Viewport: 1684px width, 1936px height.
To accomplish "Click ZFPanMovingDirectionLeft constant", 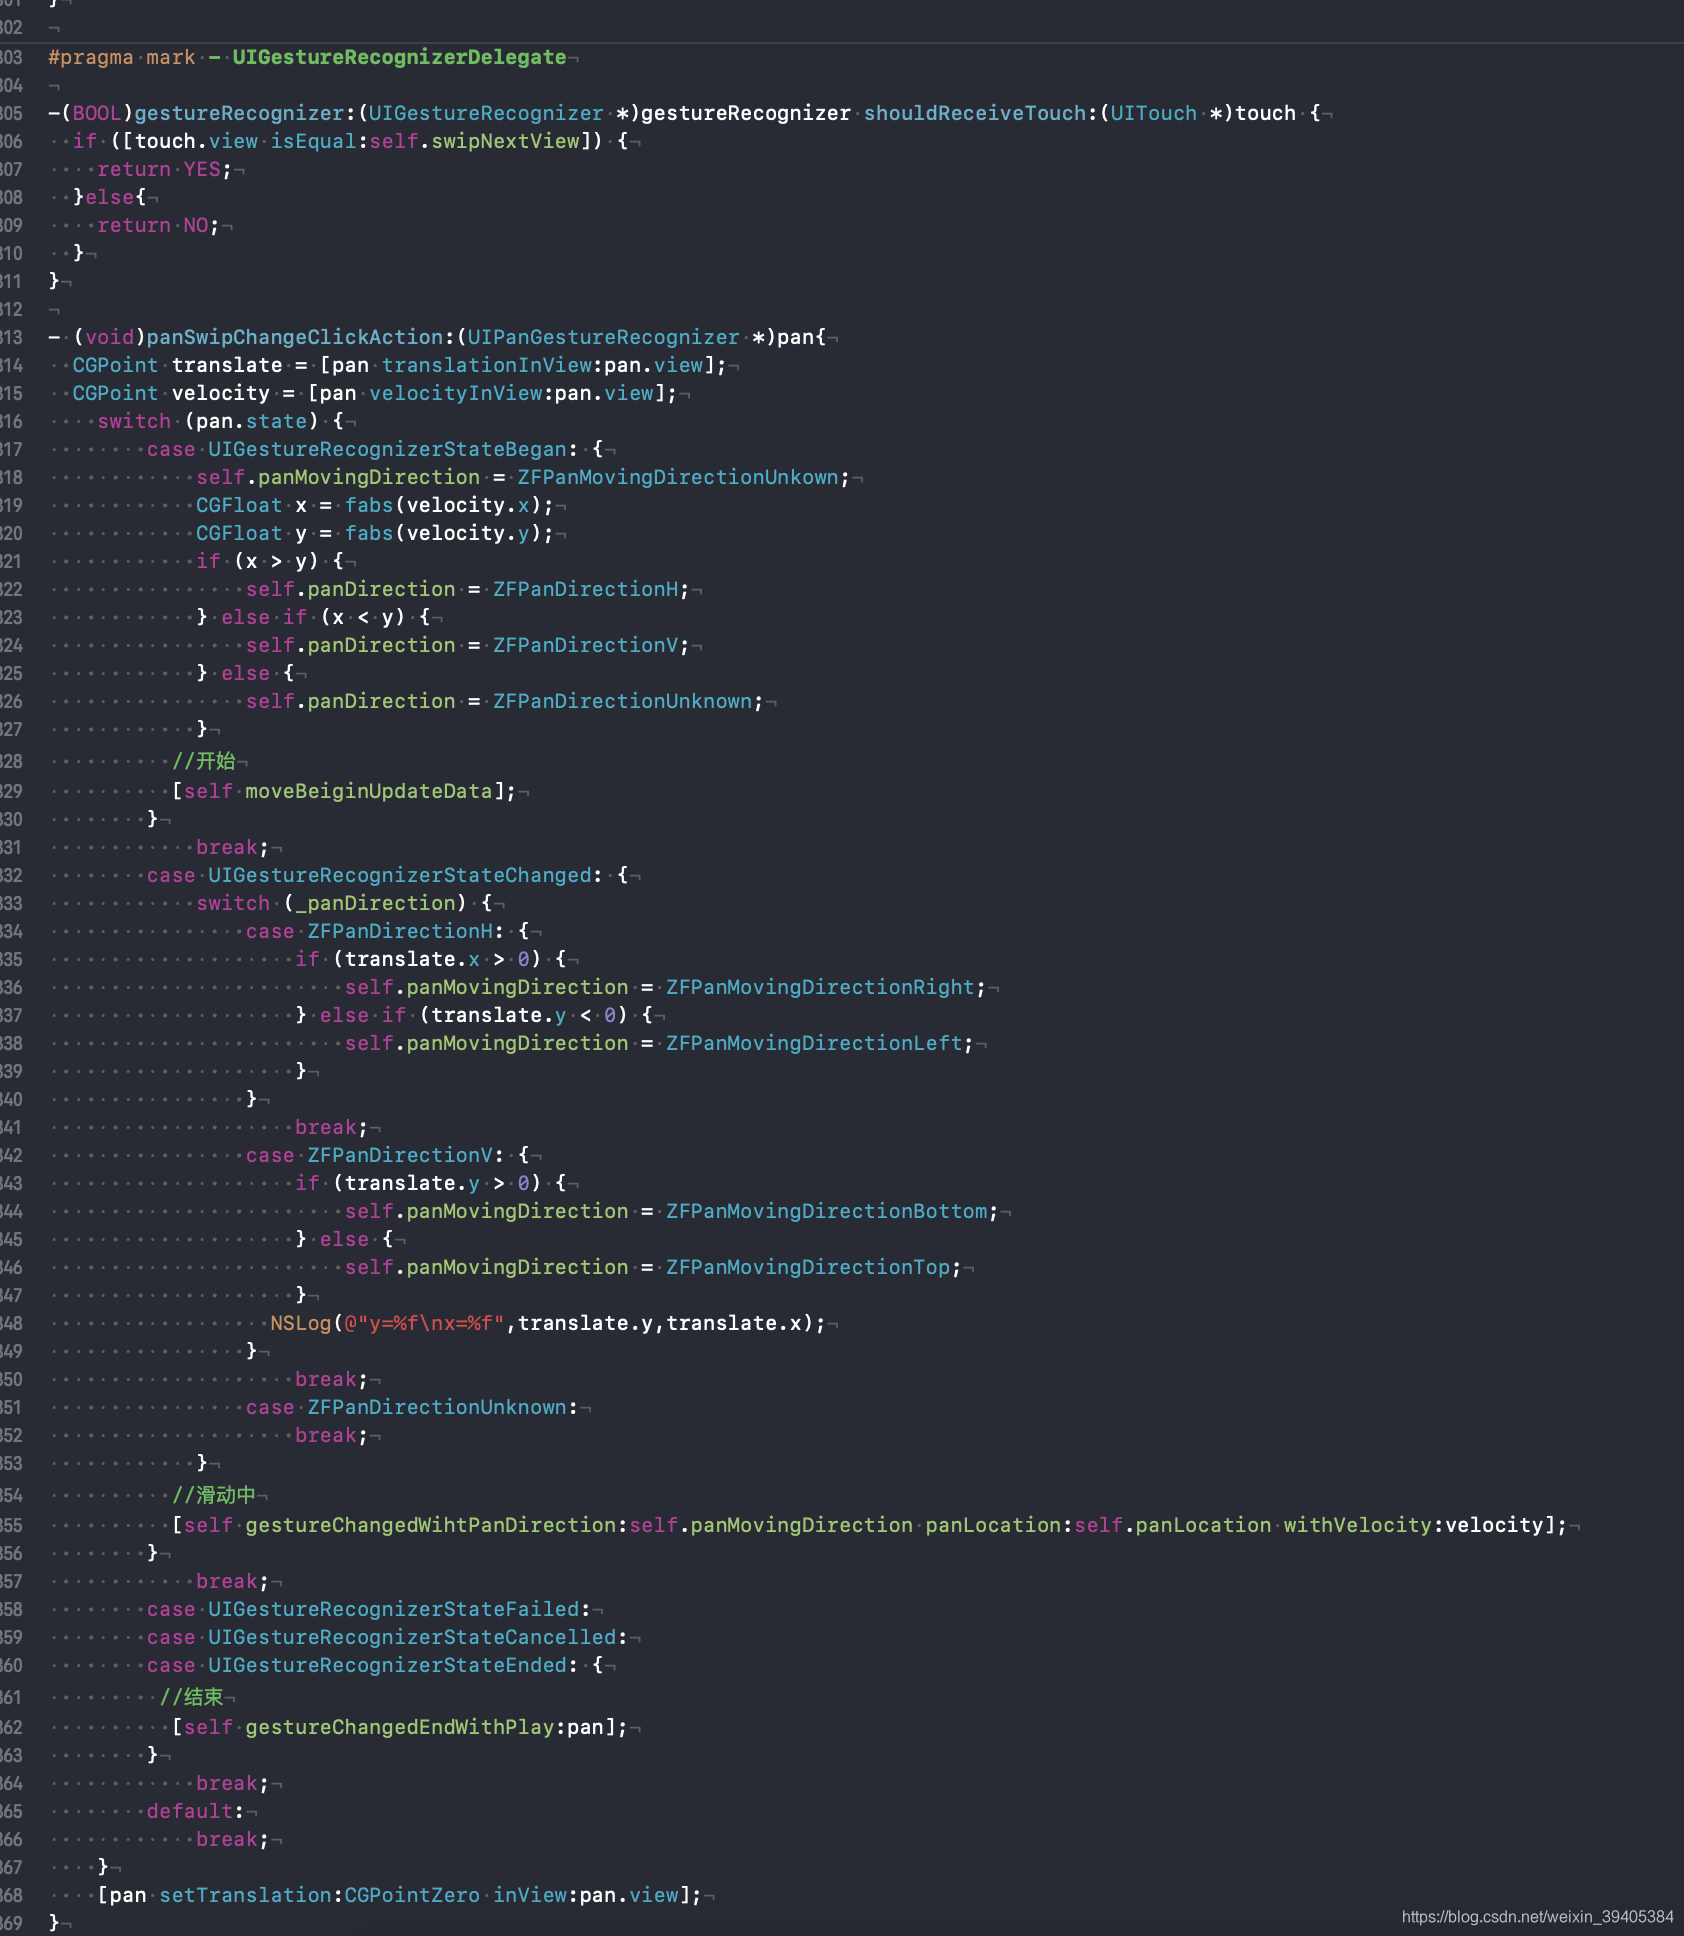I will [x=814, y=1043].
